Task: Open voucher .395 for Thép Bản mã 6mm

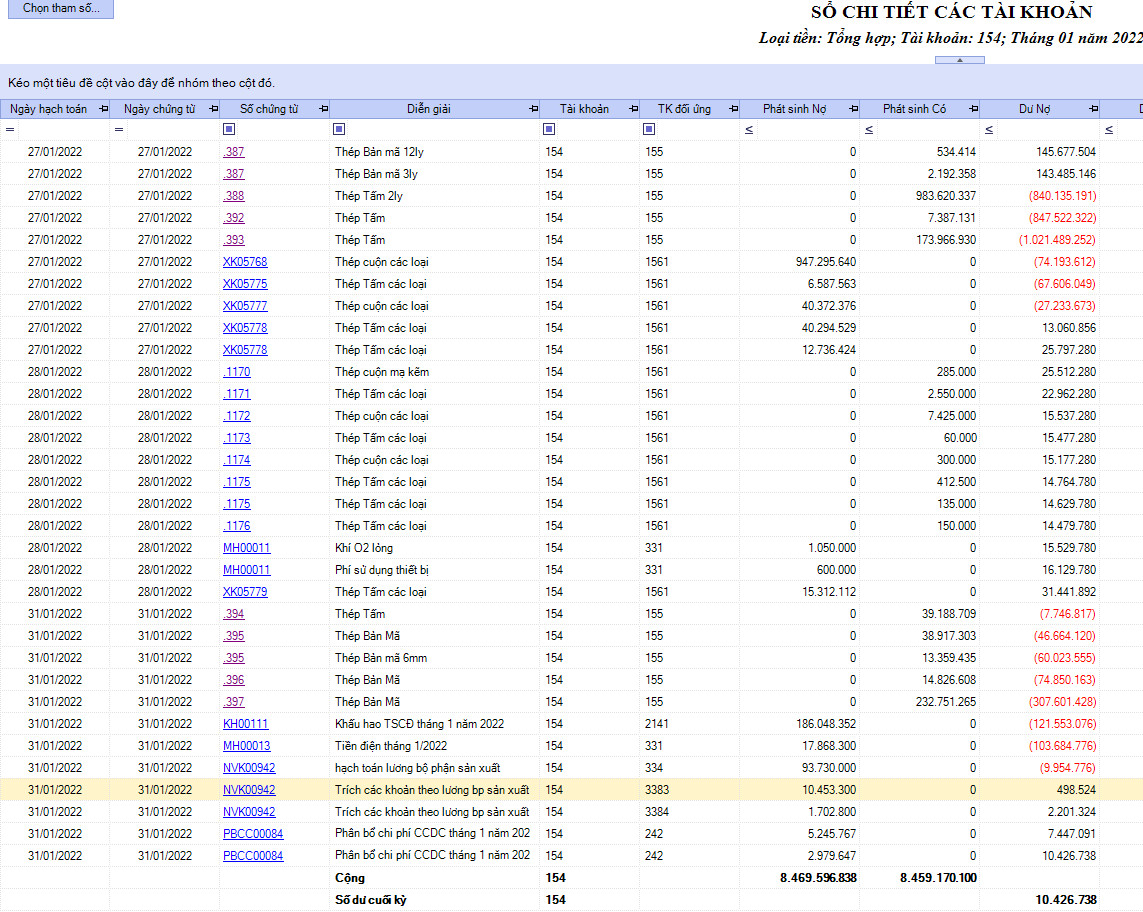Action: (234, 658)
